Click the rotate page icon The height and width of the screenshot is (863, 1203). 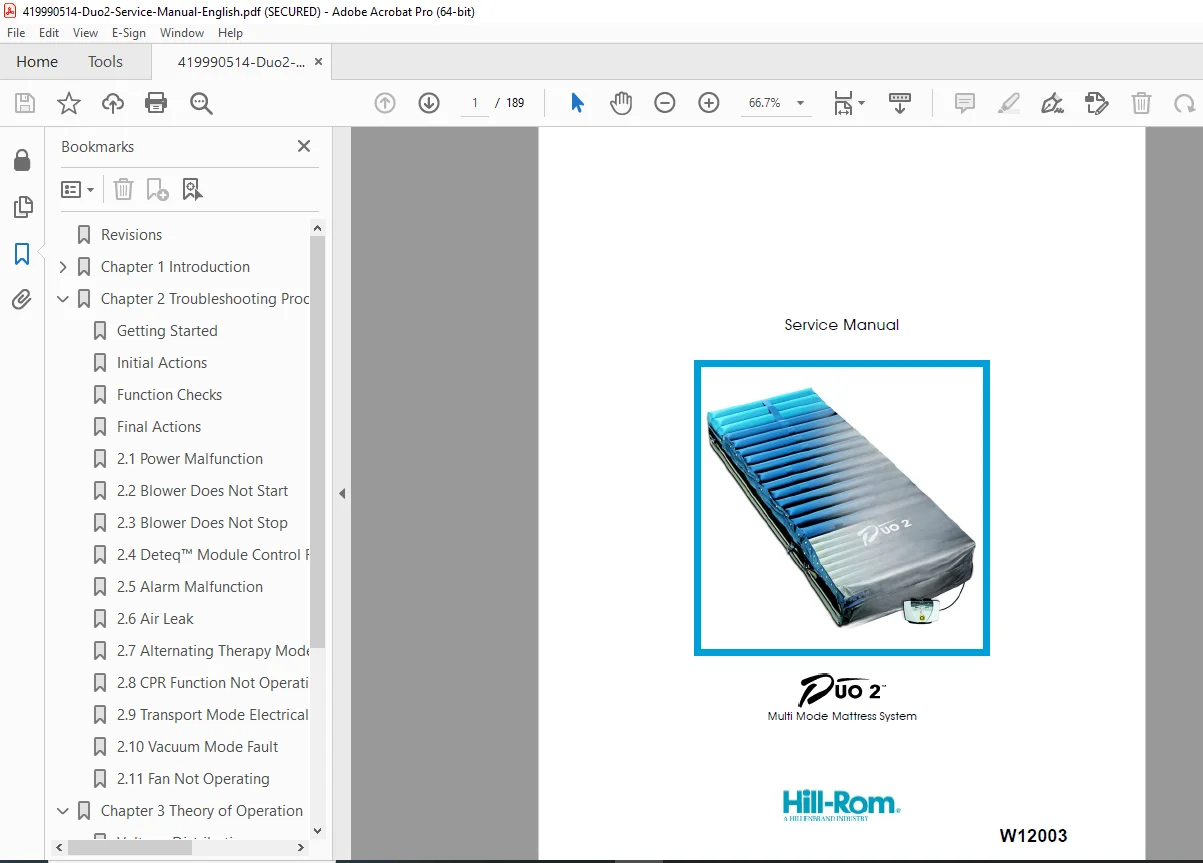[1185, 103]
